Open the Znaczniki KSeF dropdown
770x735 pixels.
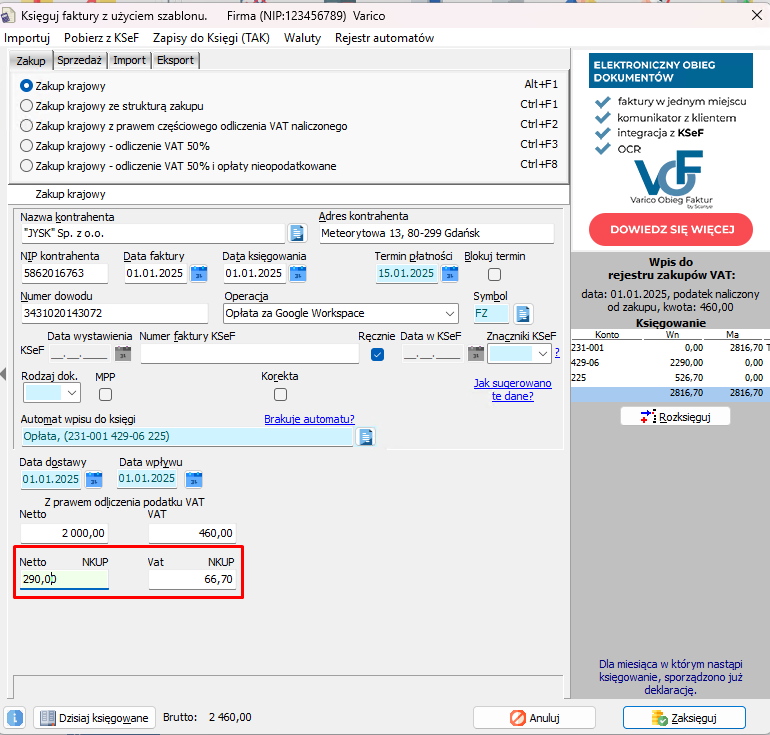click(x=543, y=354)
